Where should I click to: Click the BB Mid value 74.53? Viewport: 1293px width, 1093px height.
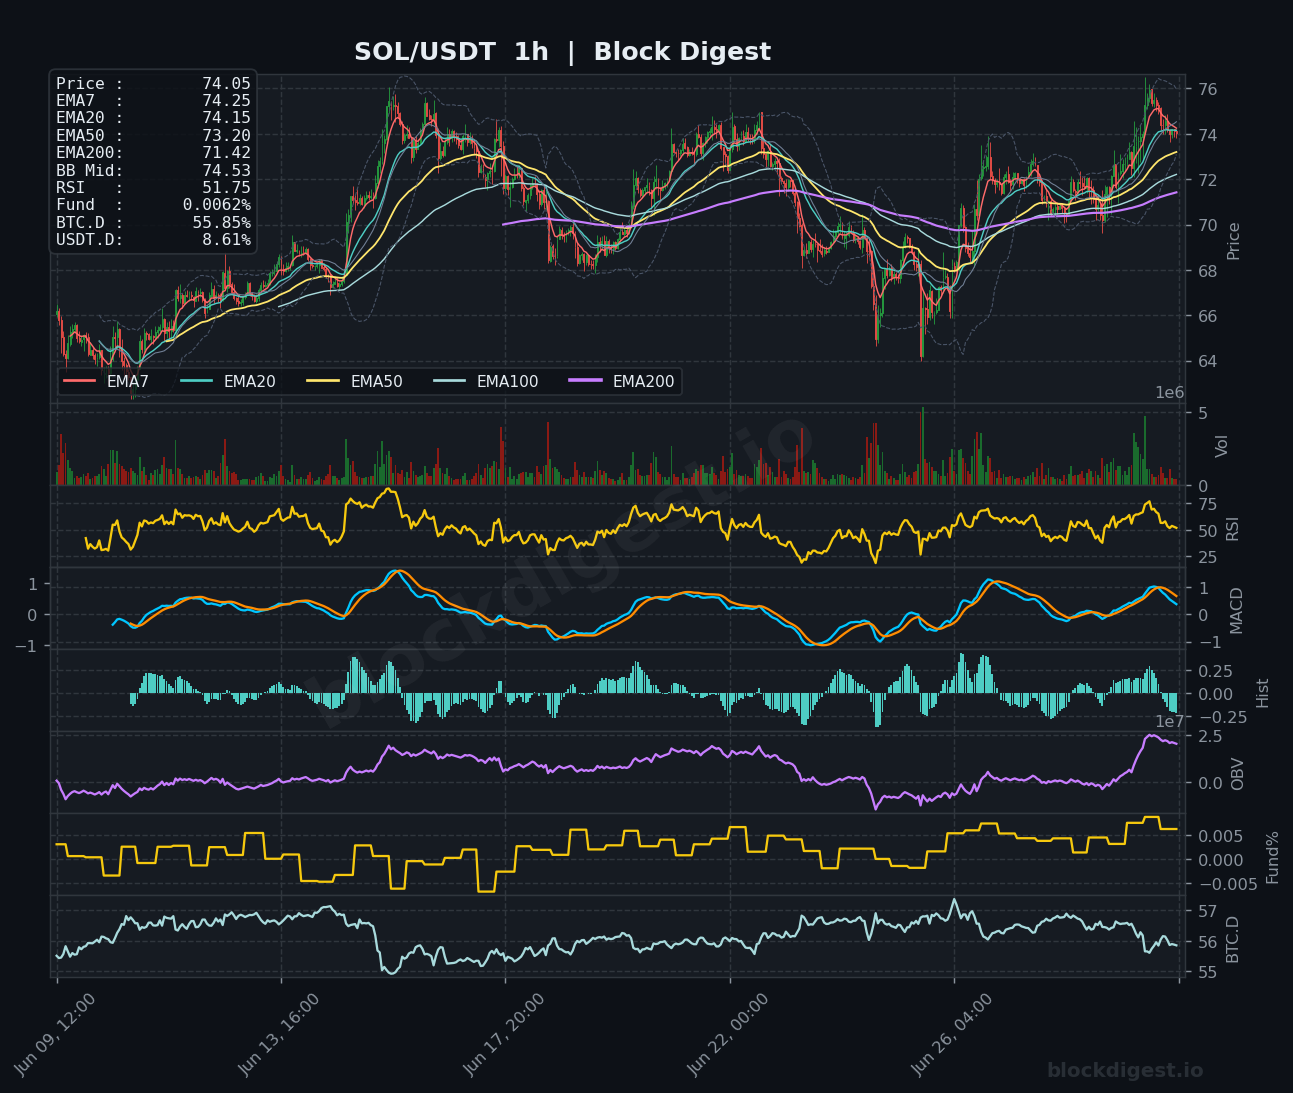click(226, 171)
